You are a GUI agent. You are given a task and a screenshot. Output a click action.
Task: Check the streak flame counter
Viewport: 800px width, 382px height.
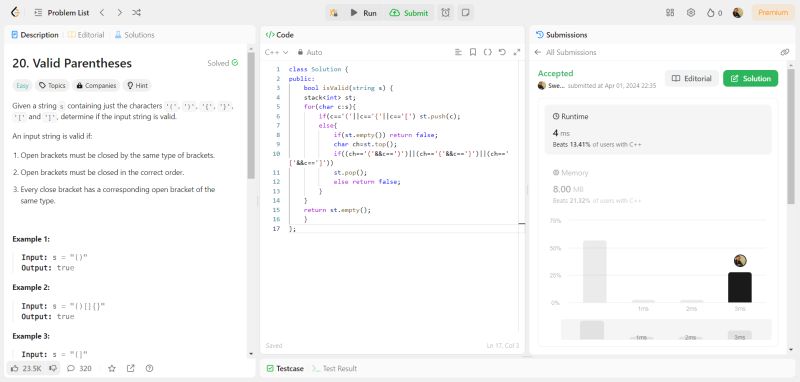pos(714,13)
